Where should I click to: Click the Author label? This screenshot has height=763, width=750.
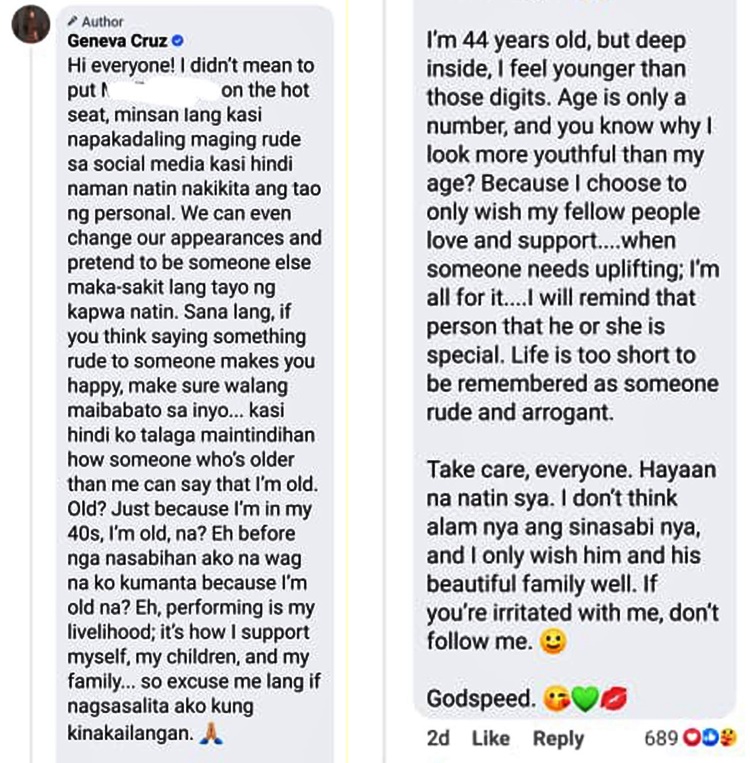(x=102, y=21)
